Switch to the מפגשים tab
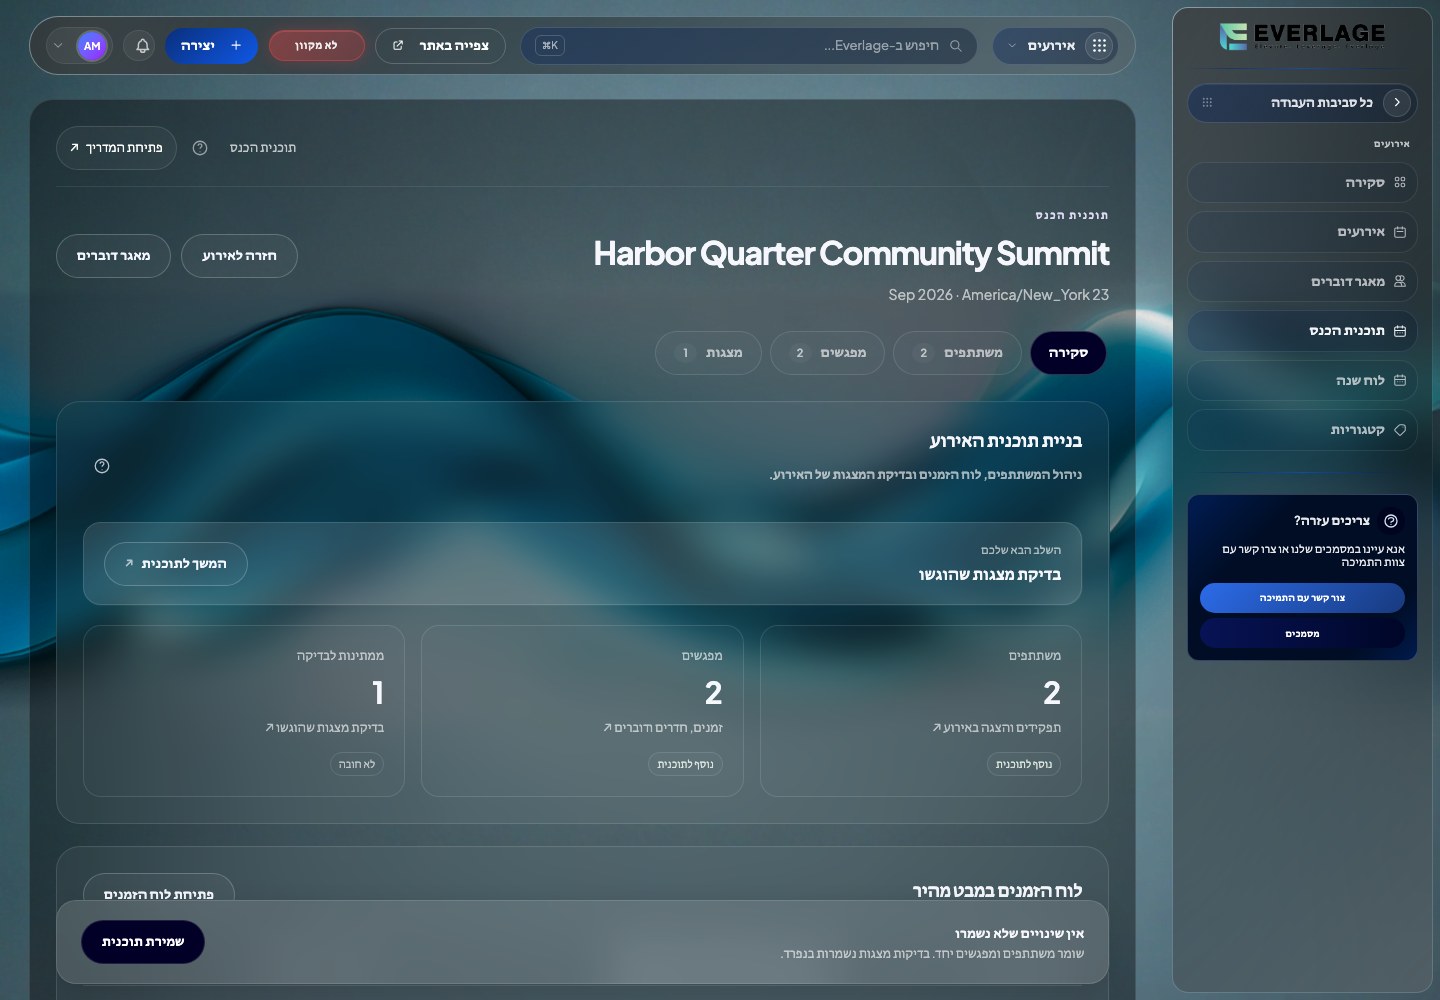The height and width of the screenshot is (1000, 1440). click(x=828, y=353)
